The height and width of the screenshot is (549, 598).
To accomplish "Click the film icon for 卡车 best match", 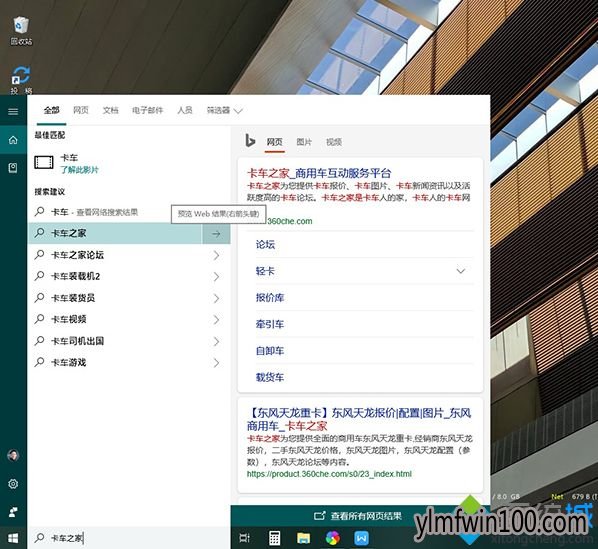I will 44,162.
